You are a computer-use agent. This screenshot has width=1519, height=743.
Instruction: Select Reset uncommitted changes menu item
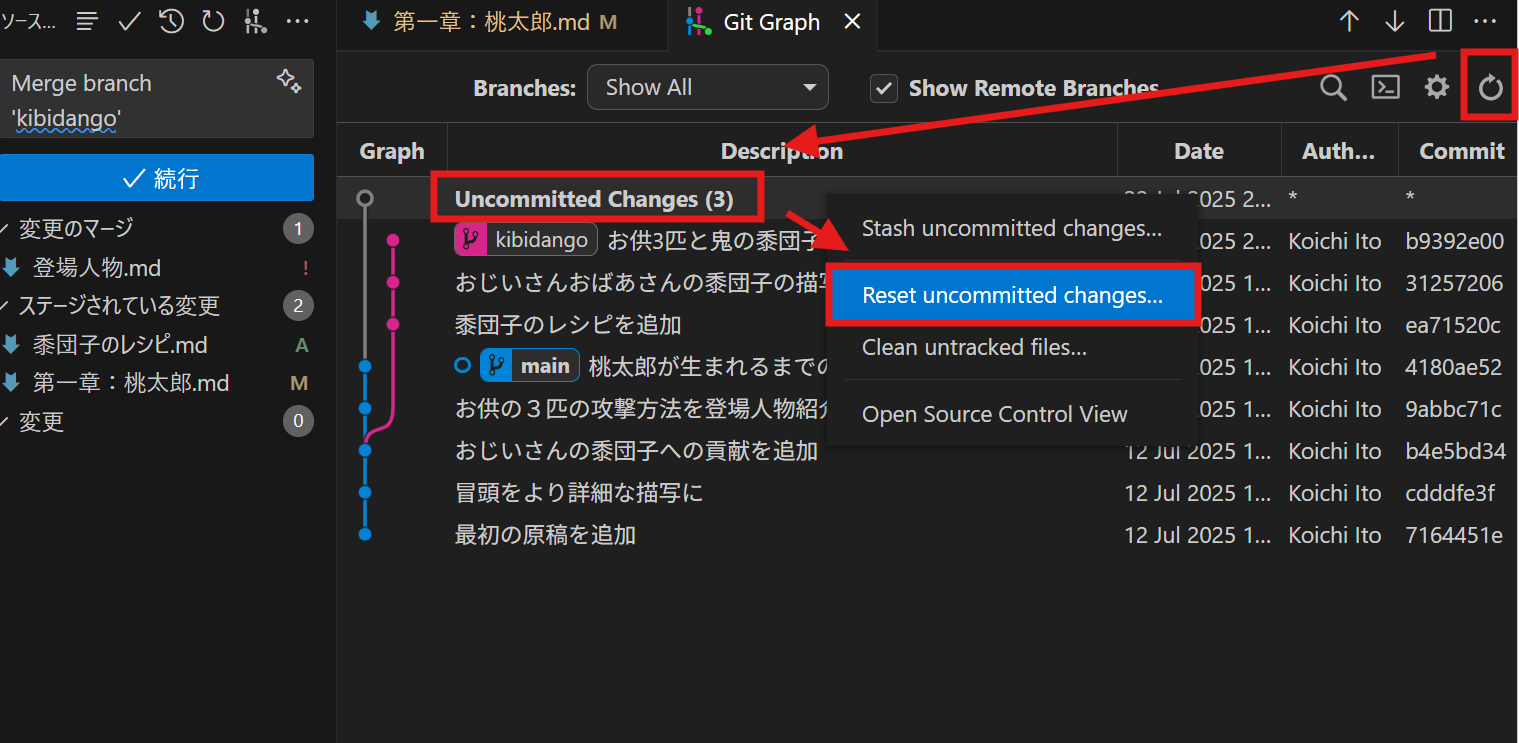point(1012,296)
